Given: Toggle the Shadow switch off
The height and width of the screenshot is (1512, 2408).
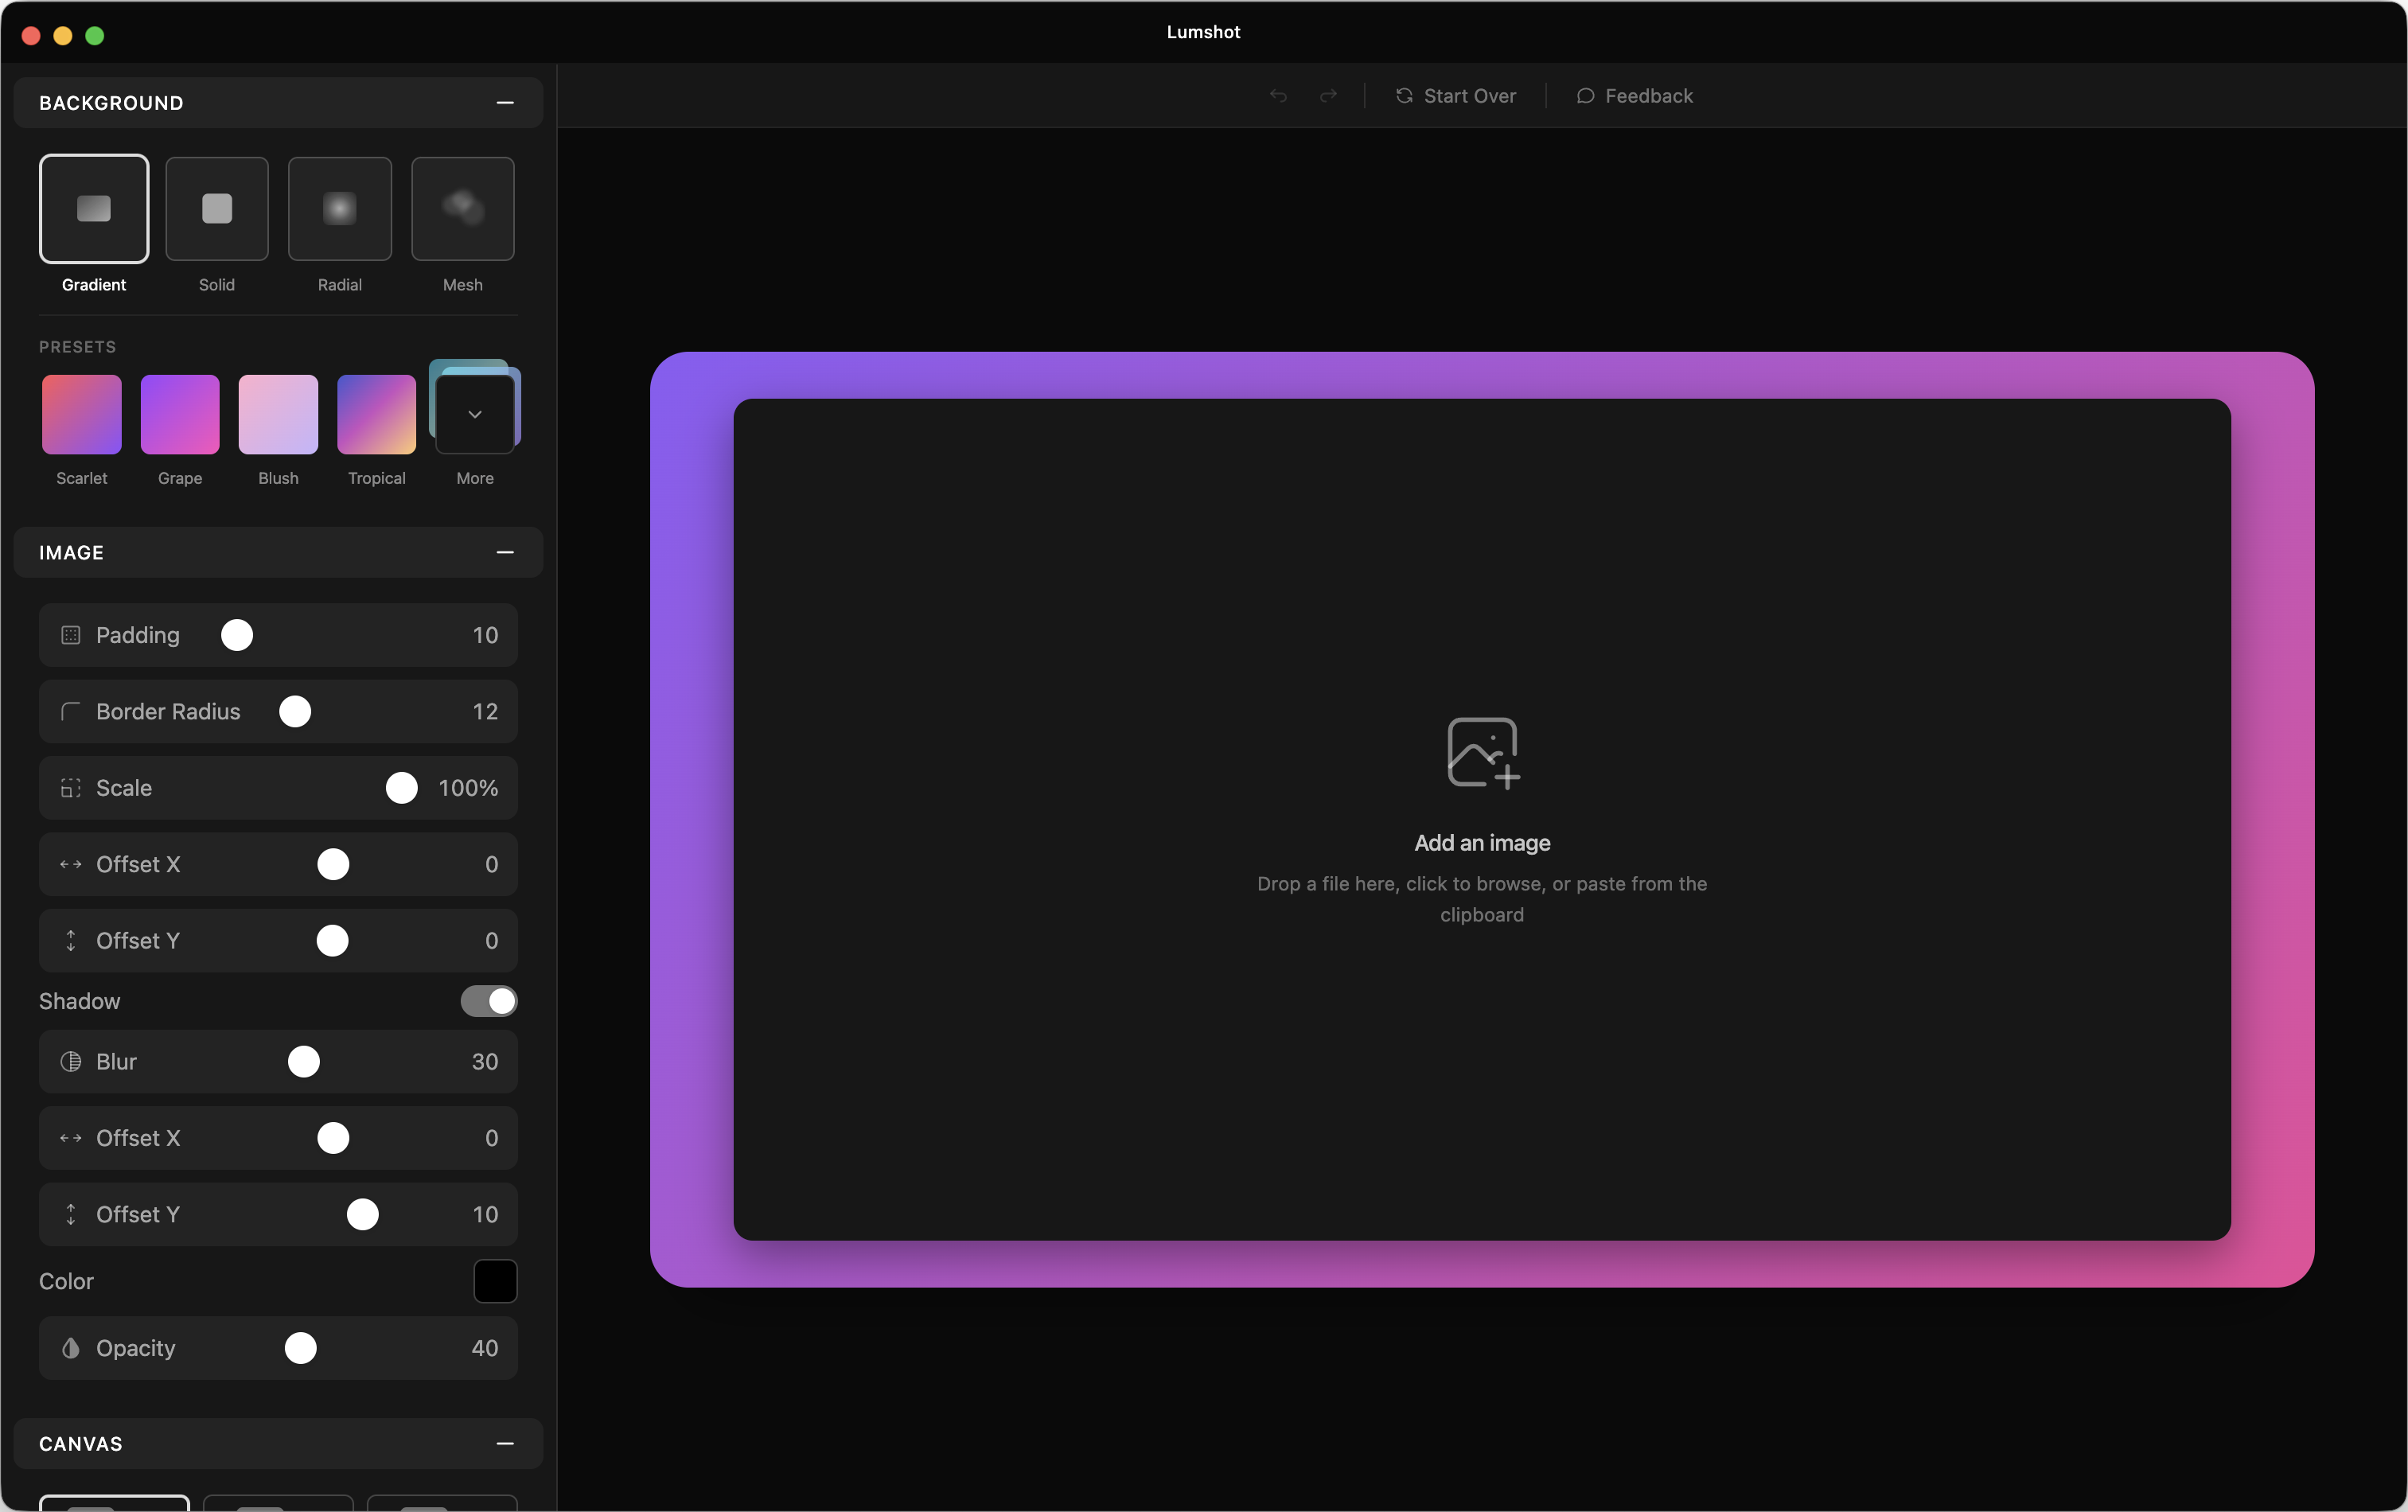Looking at the screenshot, I should pyautogui.click(x=489, y=1001).
